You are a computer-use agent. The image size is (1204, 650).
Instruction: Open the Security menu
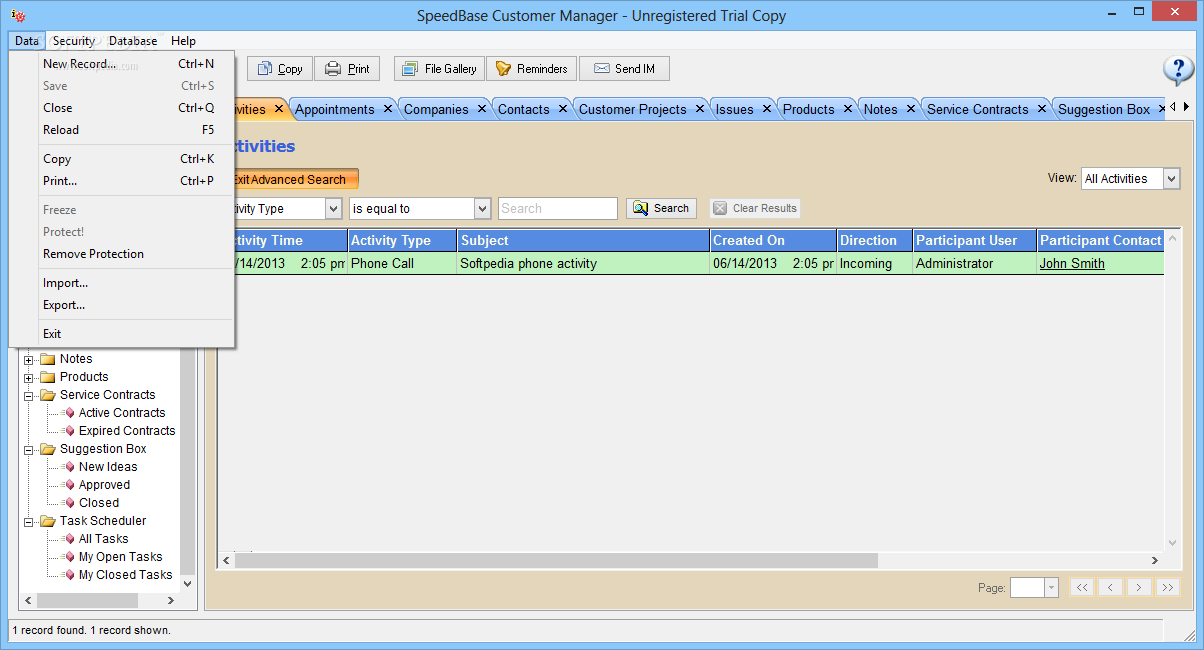coord(74,41)
